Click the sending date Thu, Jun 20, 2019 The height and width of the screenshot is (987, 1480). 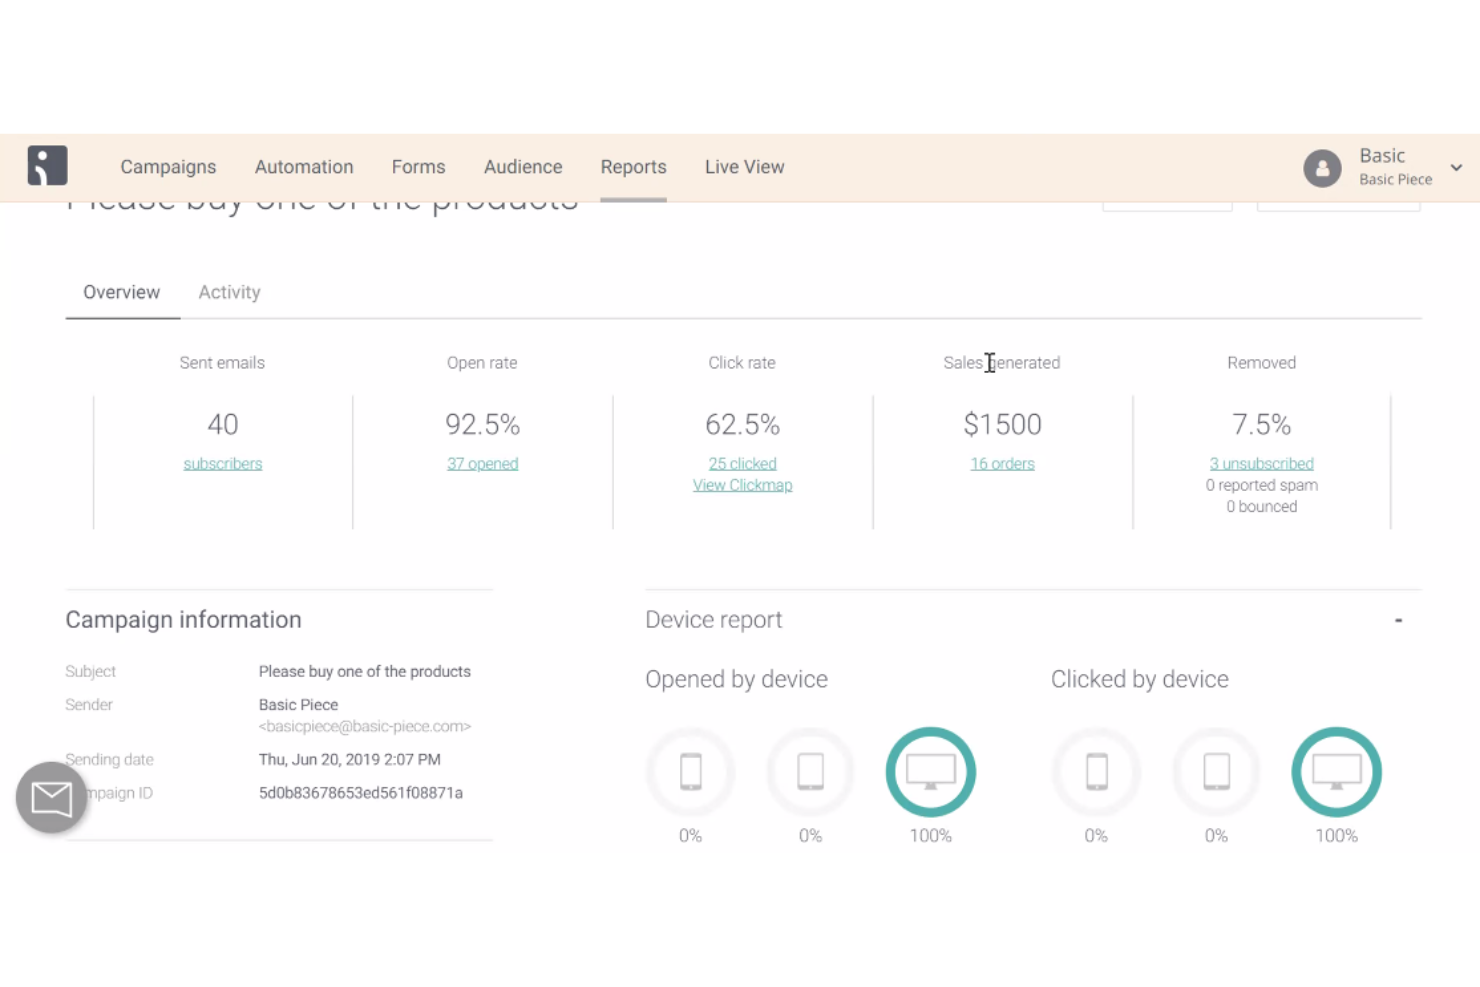pyautogui.click(x=350, y=760)
